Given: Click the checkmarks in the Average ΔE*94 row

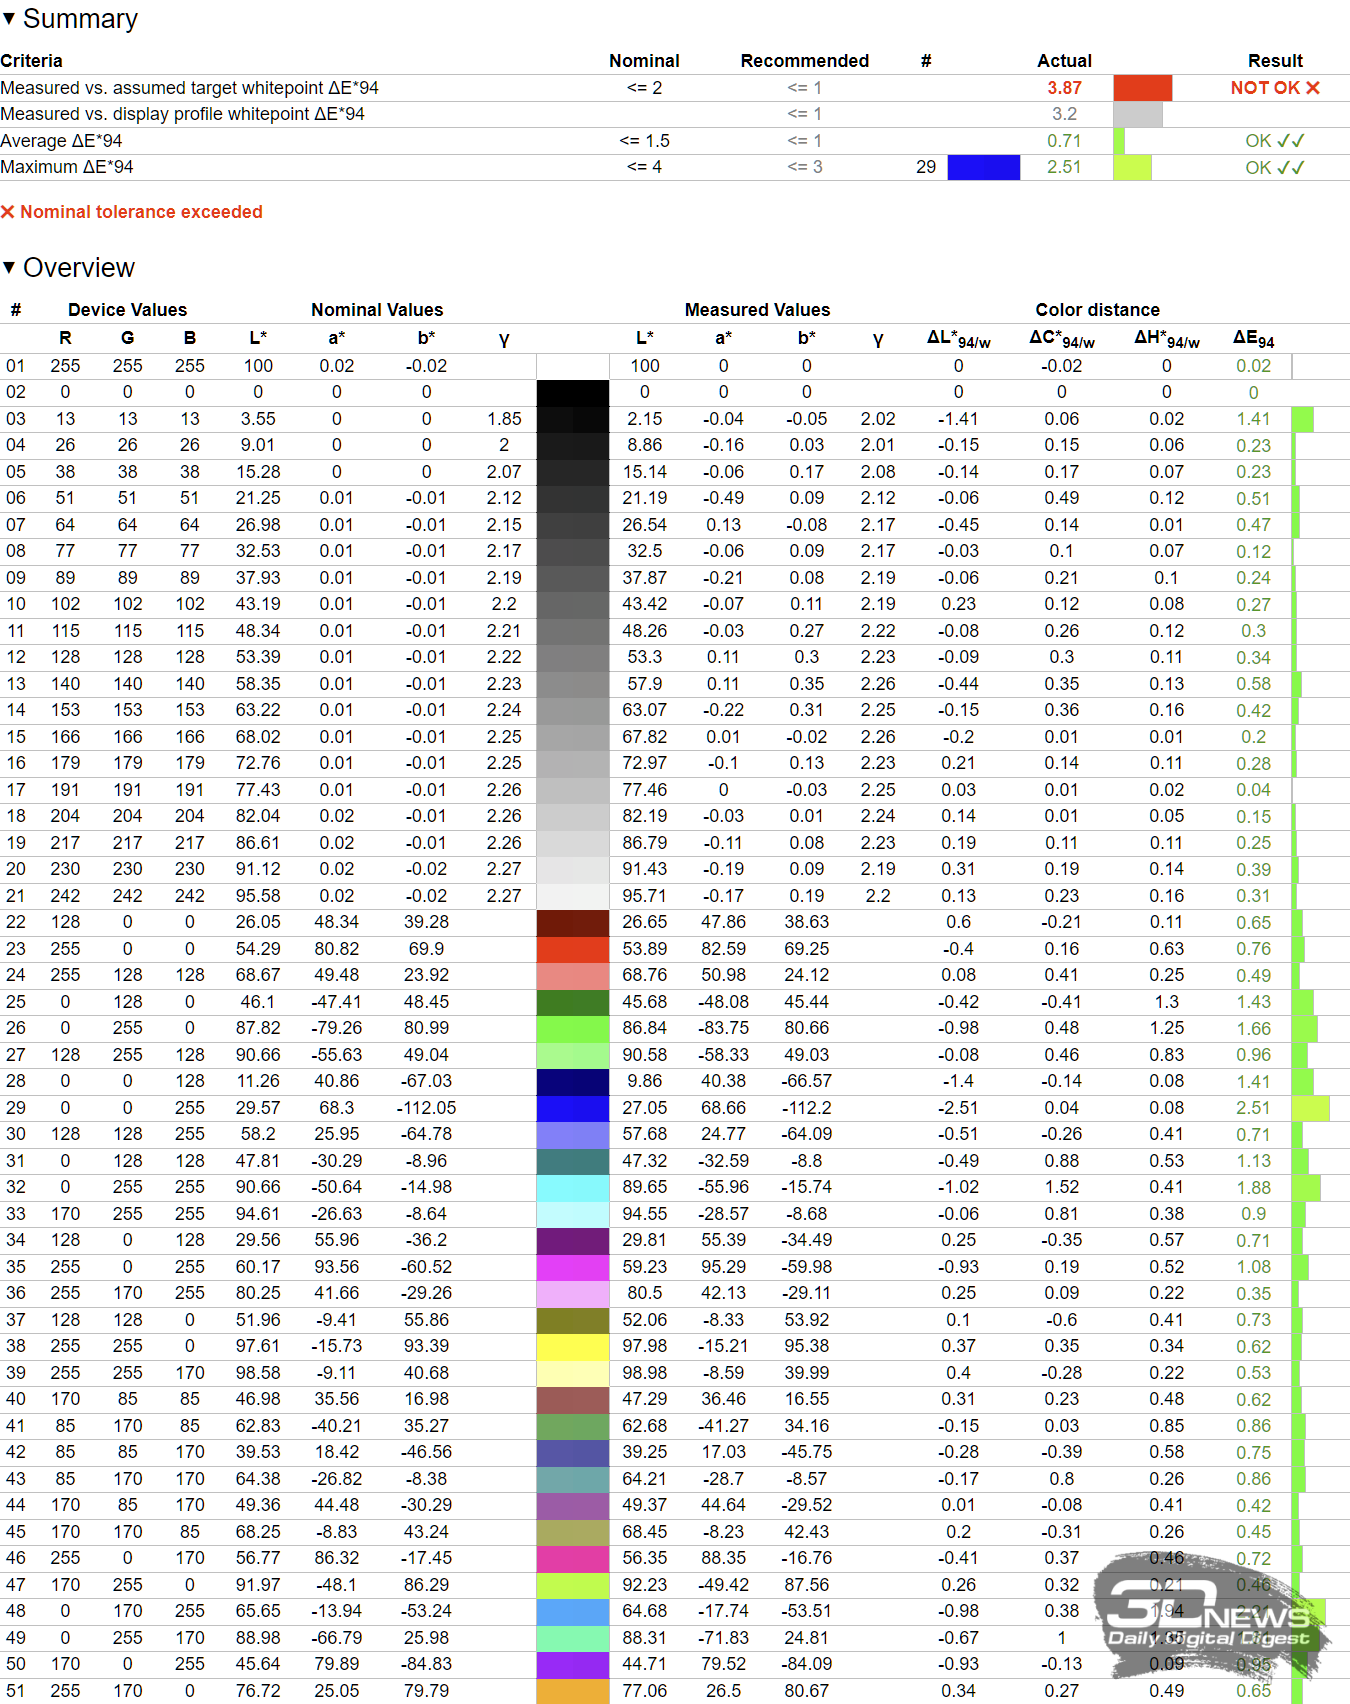Looking at the screenshot, I should tap(1290, 141).
